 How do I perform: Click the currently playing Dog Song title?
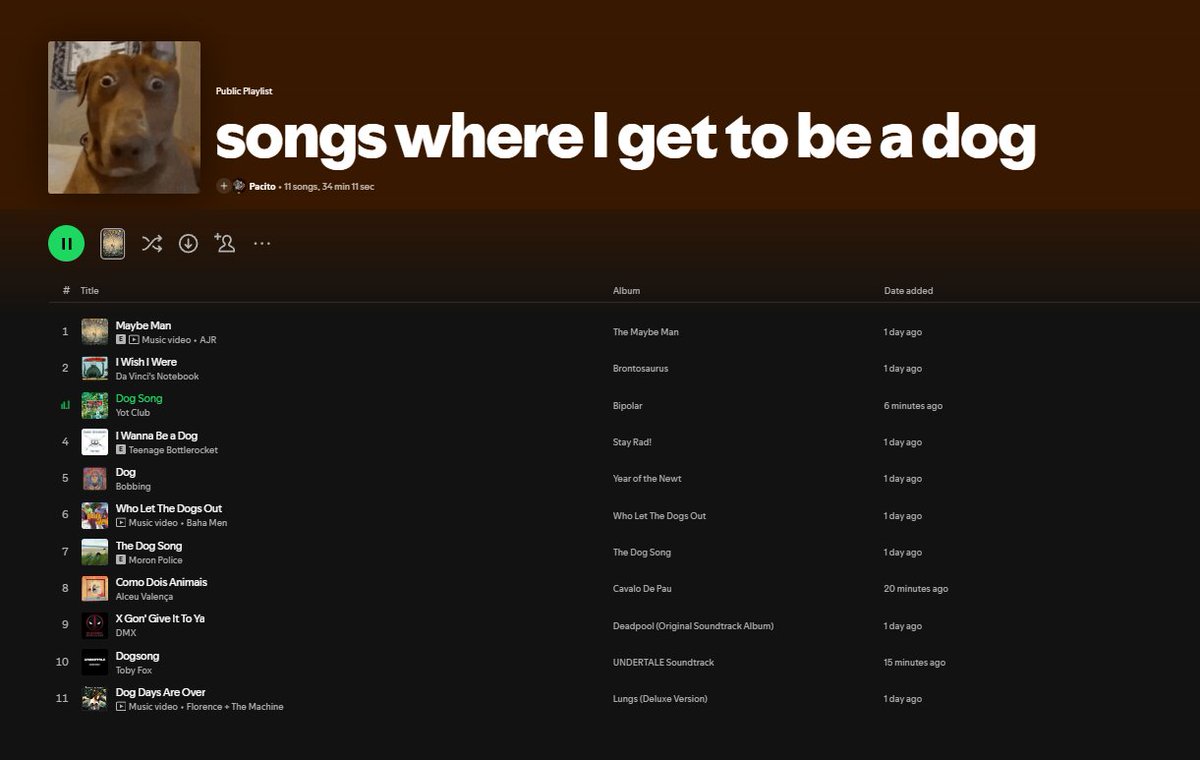point(139,398)
